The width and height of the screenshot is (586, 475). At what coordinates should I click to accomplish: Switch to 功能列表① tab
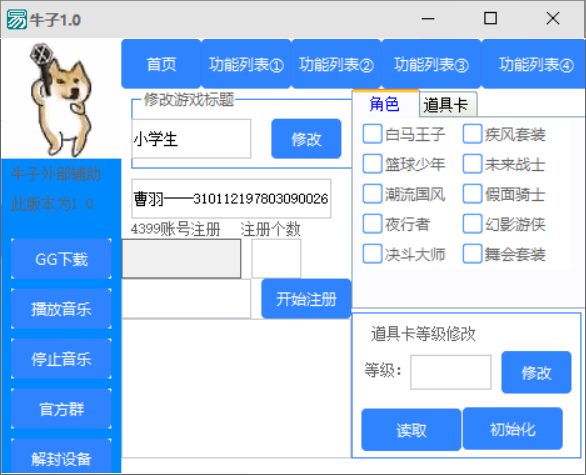click(x=246, y=64)
